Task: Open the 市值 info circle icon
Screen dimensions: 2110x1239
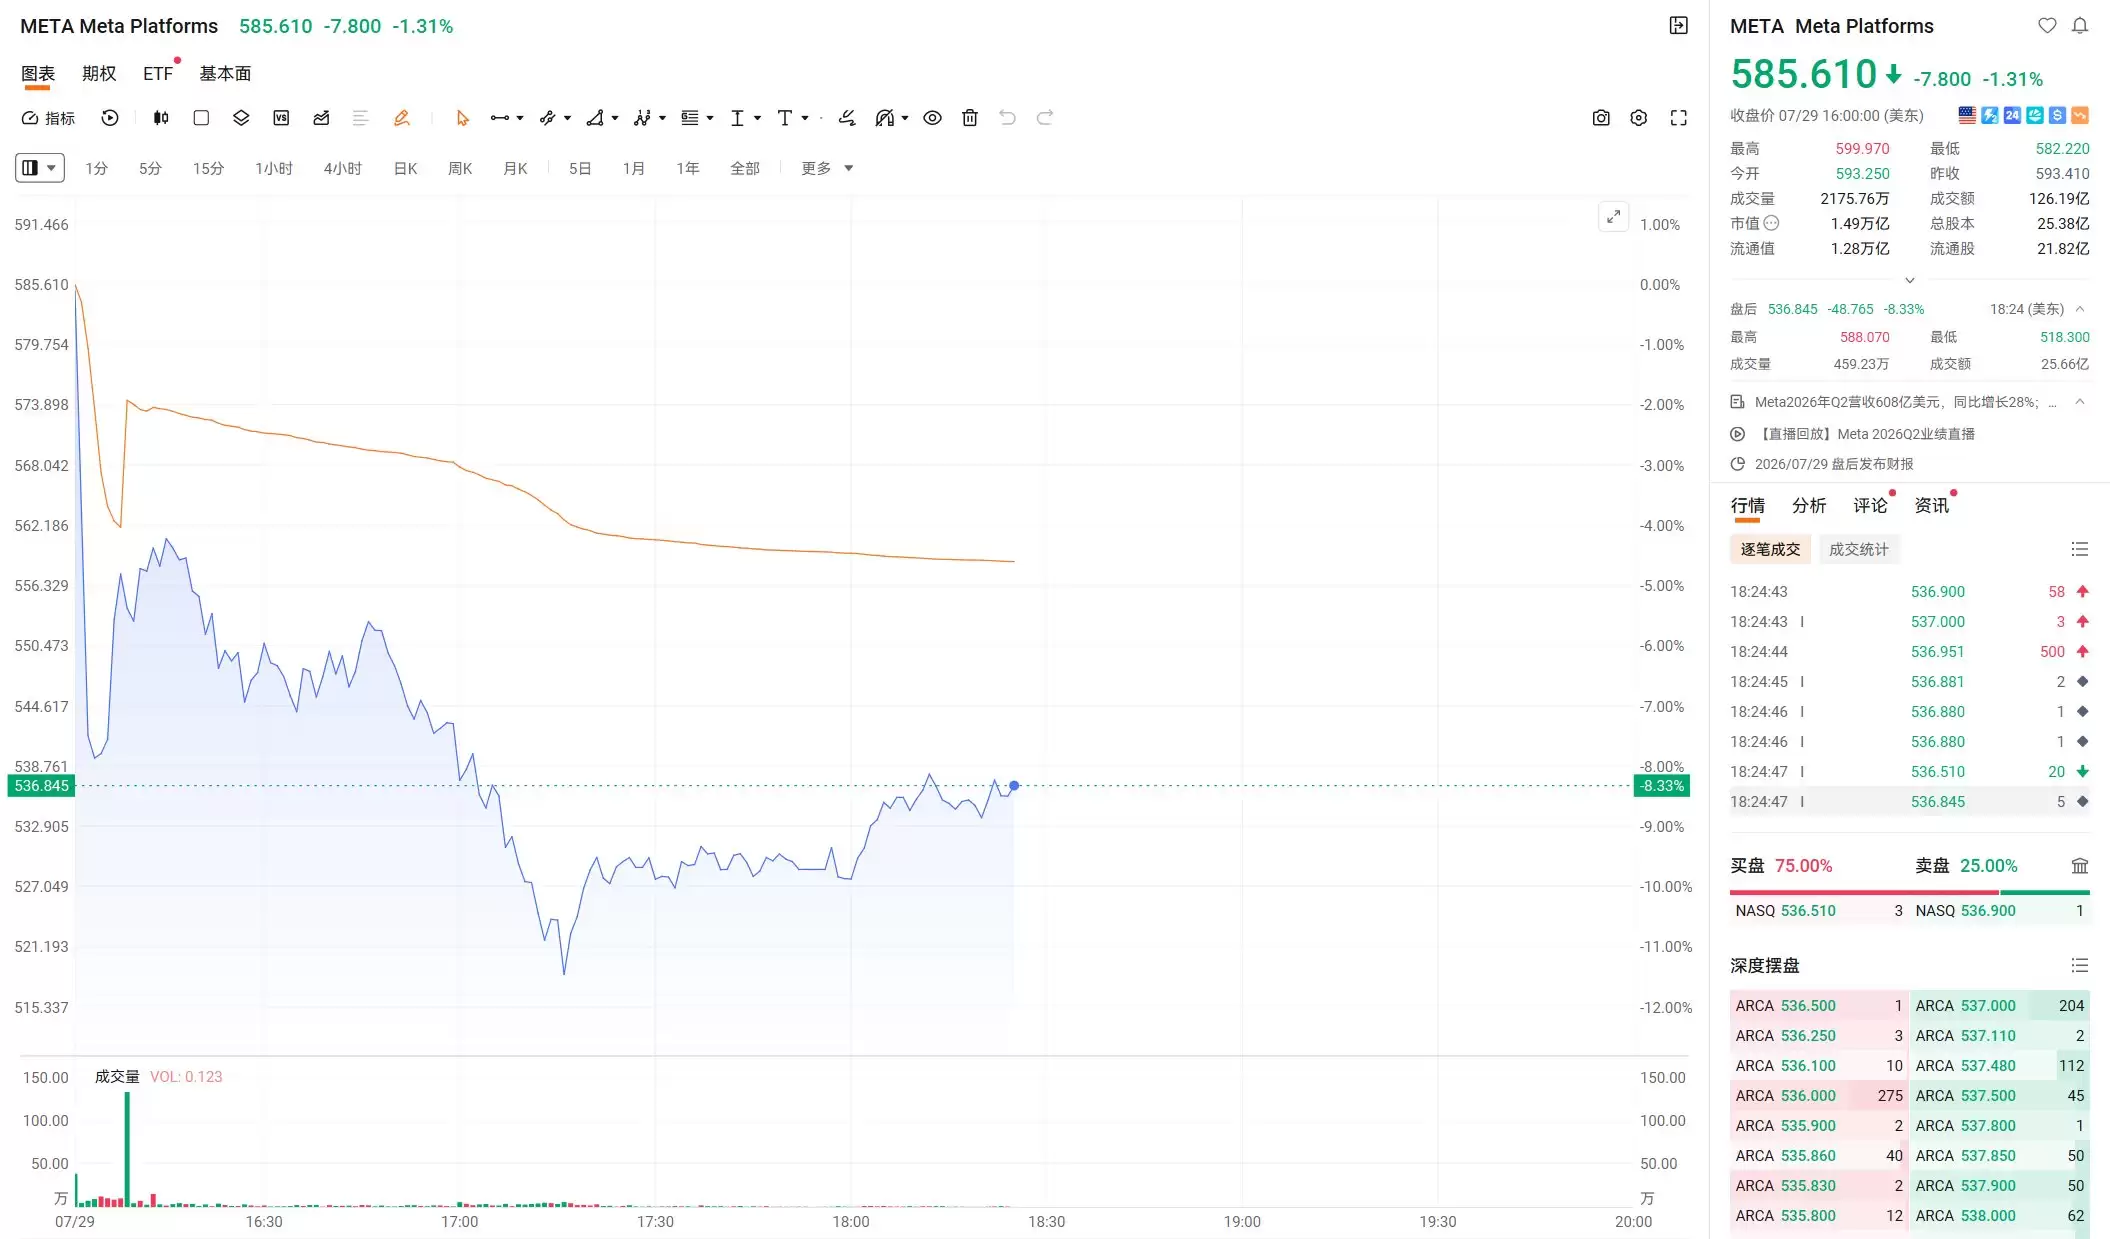Action: tap(1771, 223)
